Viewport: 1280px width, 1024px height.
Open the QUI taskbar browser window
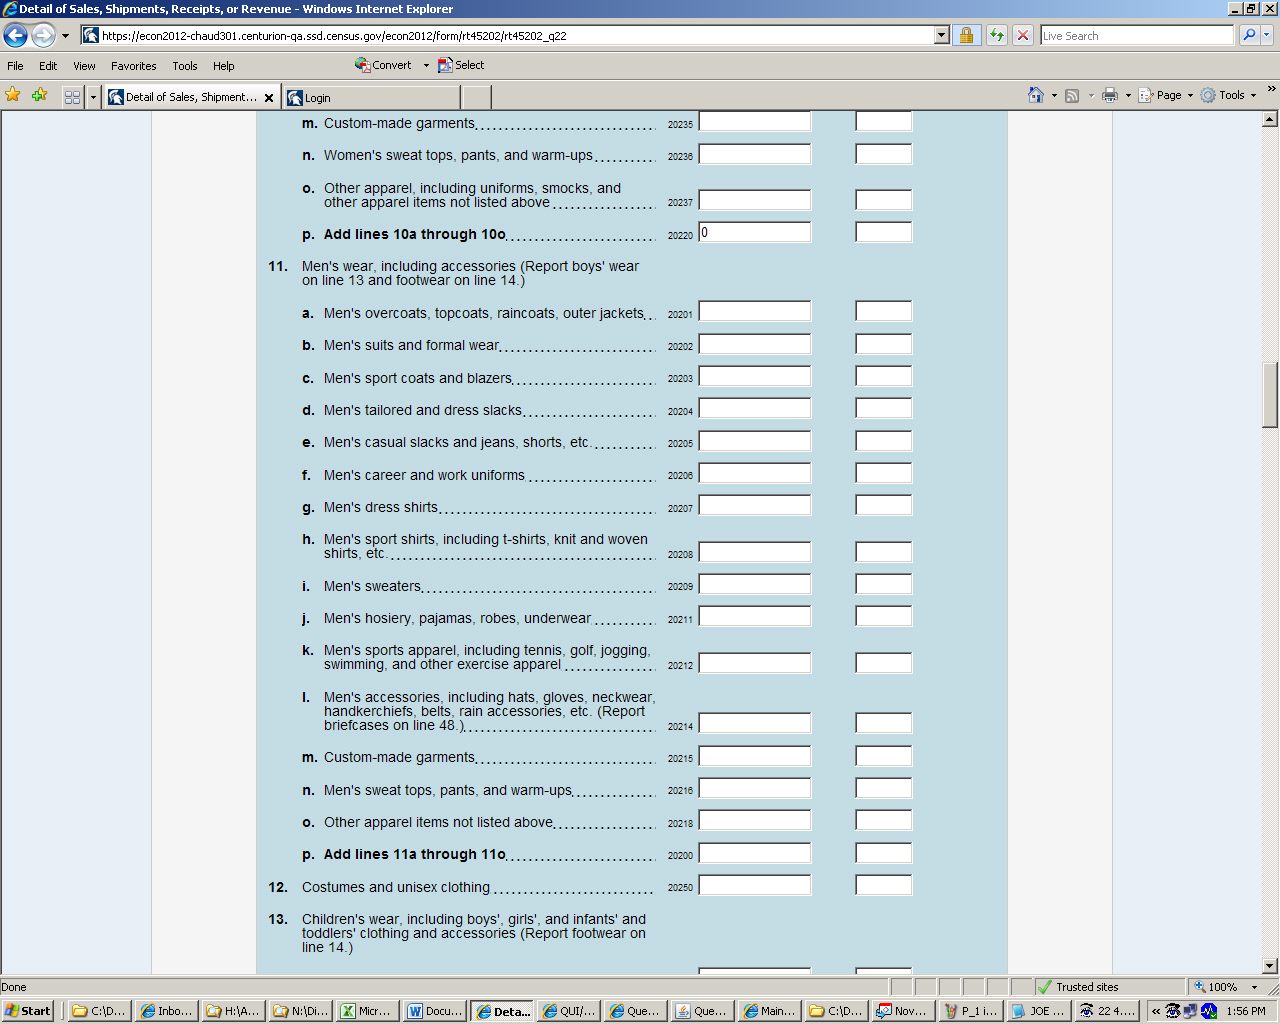pos(569,1011)
